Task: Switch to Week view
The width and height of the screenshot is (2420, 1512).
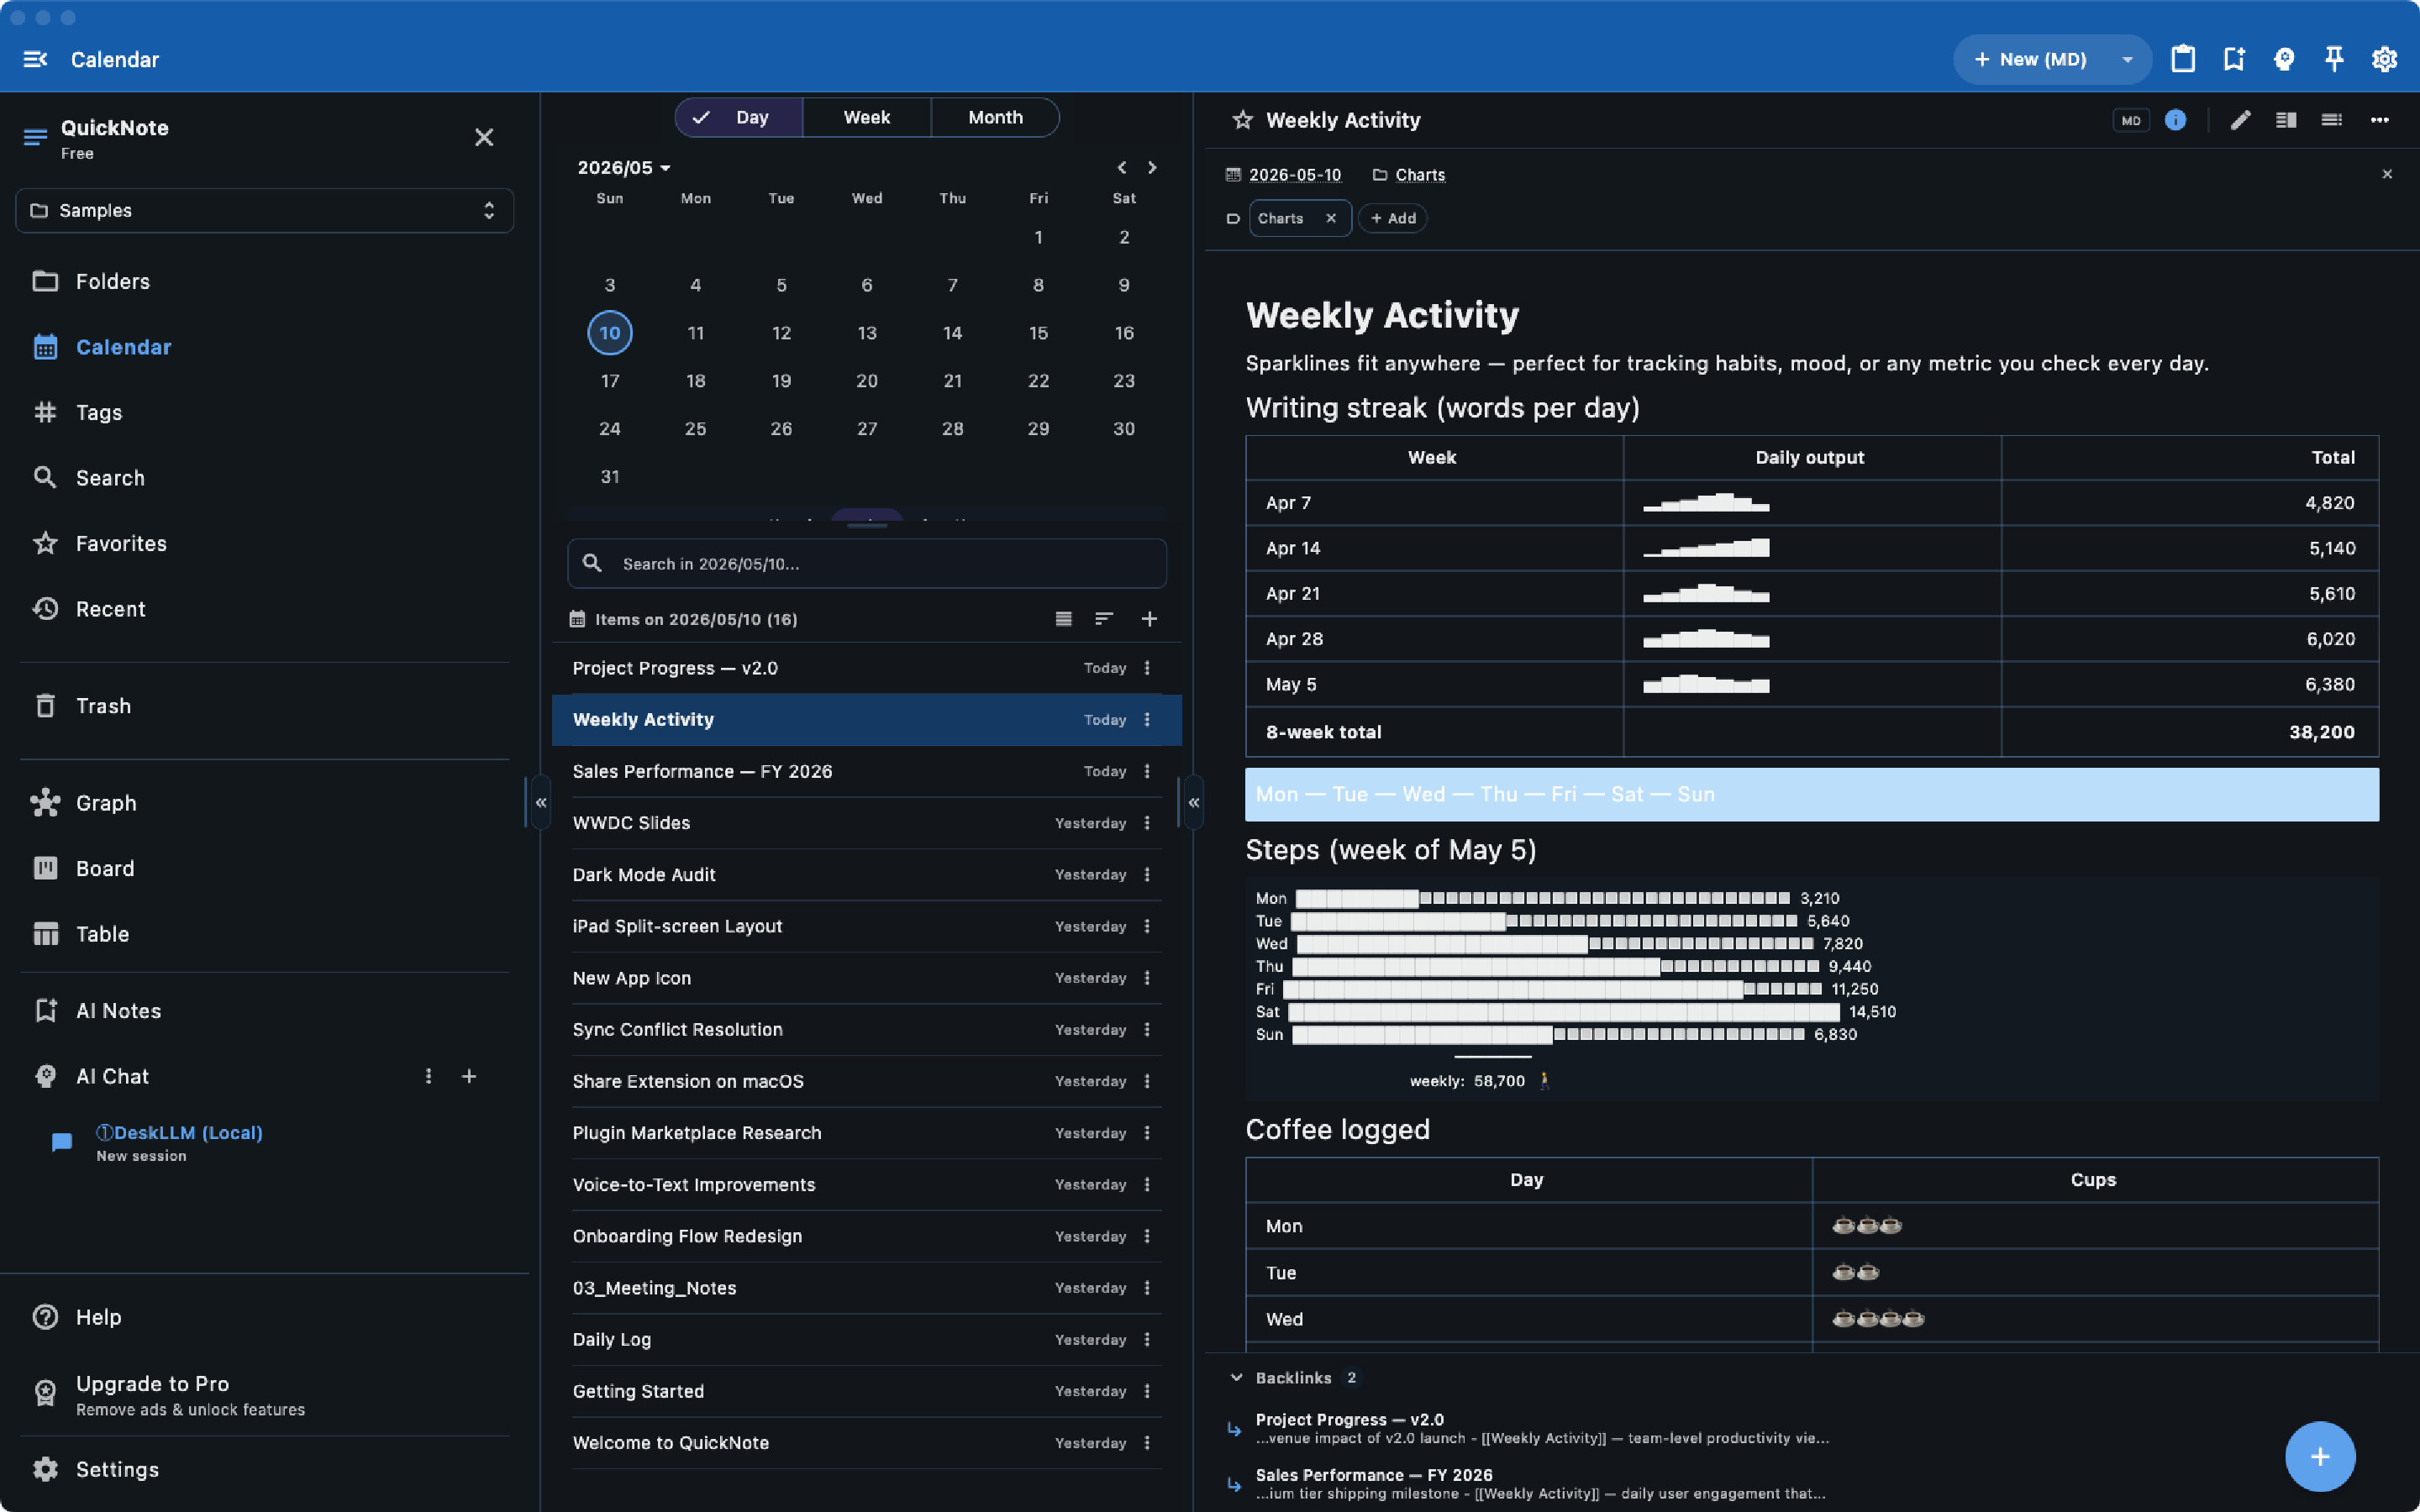Action: pyautogui.click(x=866, y=117)
